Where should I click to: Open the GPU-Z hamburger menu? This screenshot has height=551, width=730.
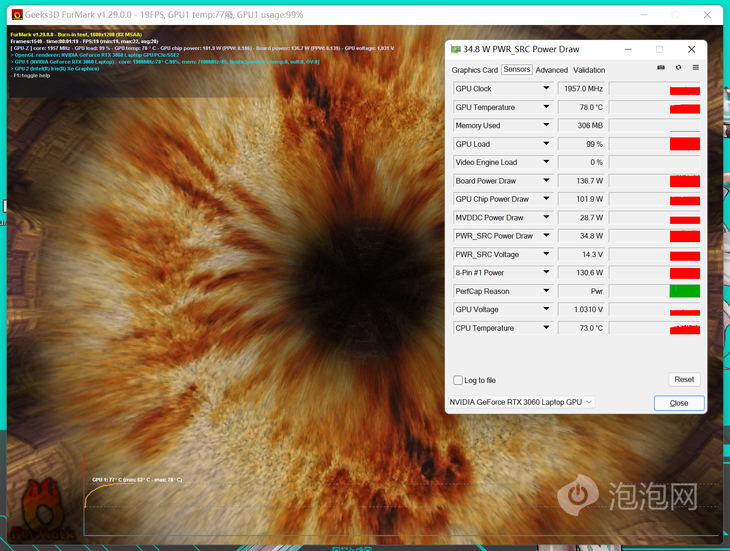pyautogui.click(x=695, y=68)
